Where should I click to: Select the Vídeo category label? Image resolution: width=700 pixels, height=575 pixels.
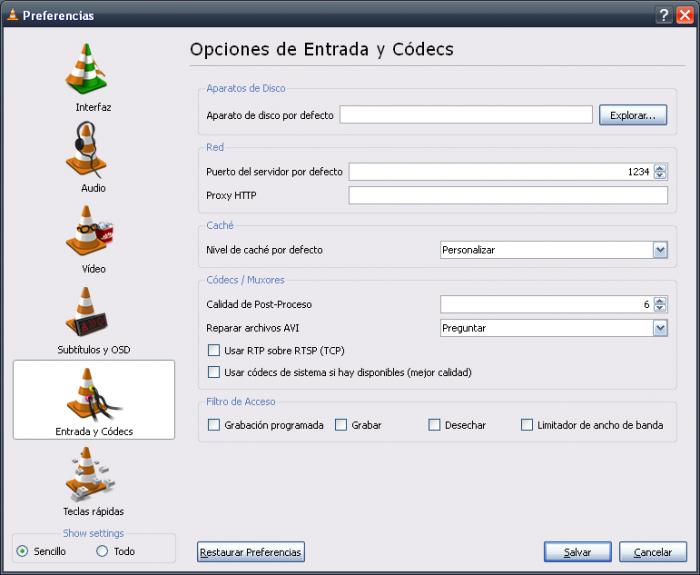94,269
